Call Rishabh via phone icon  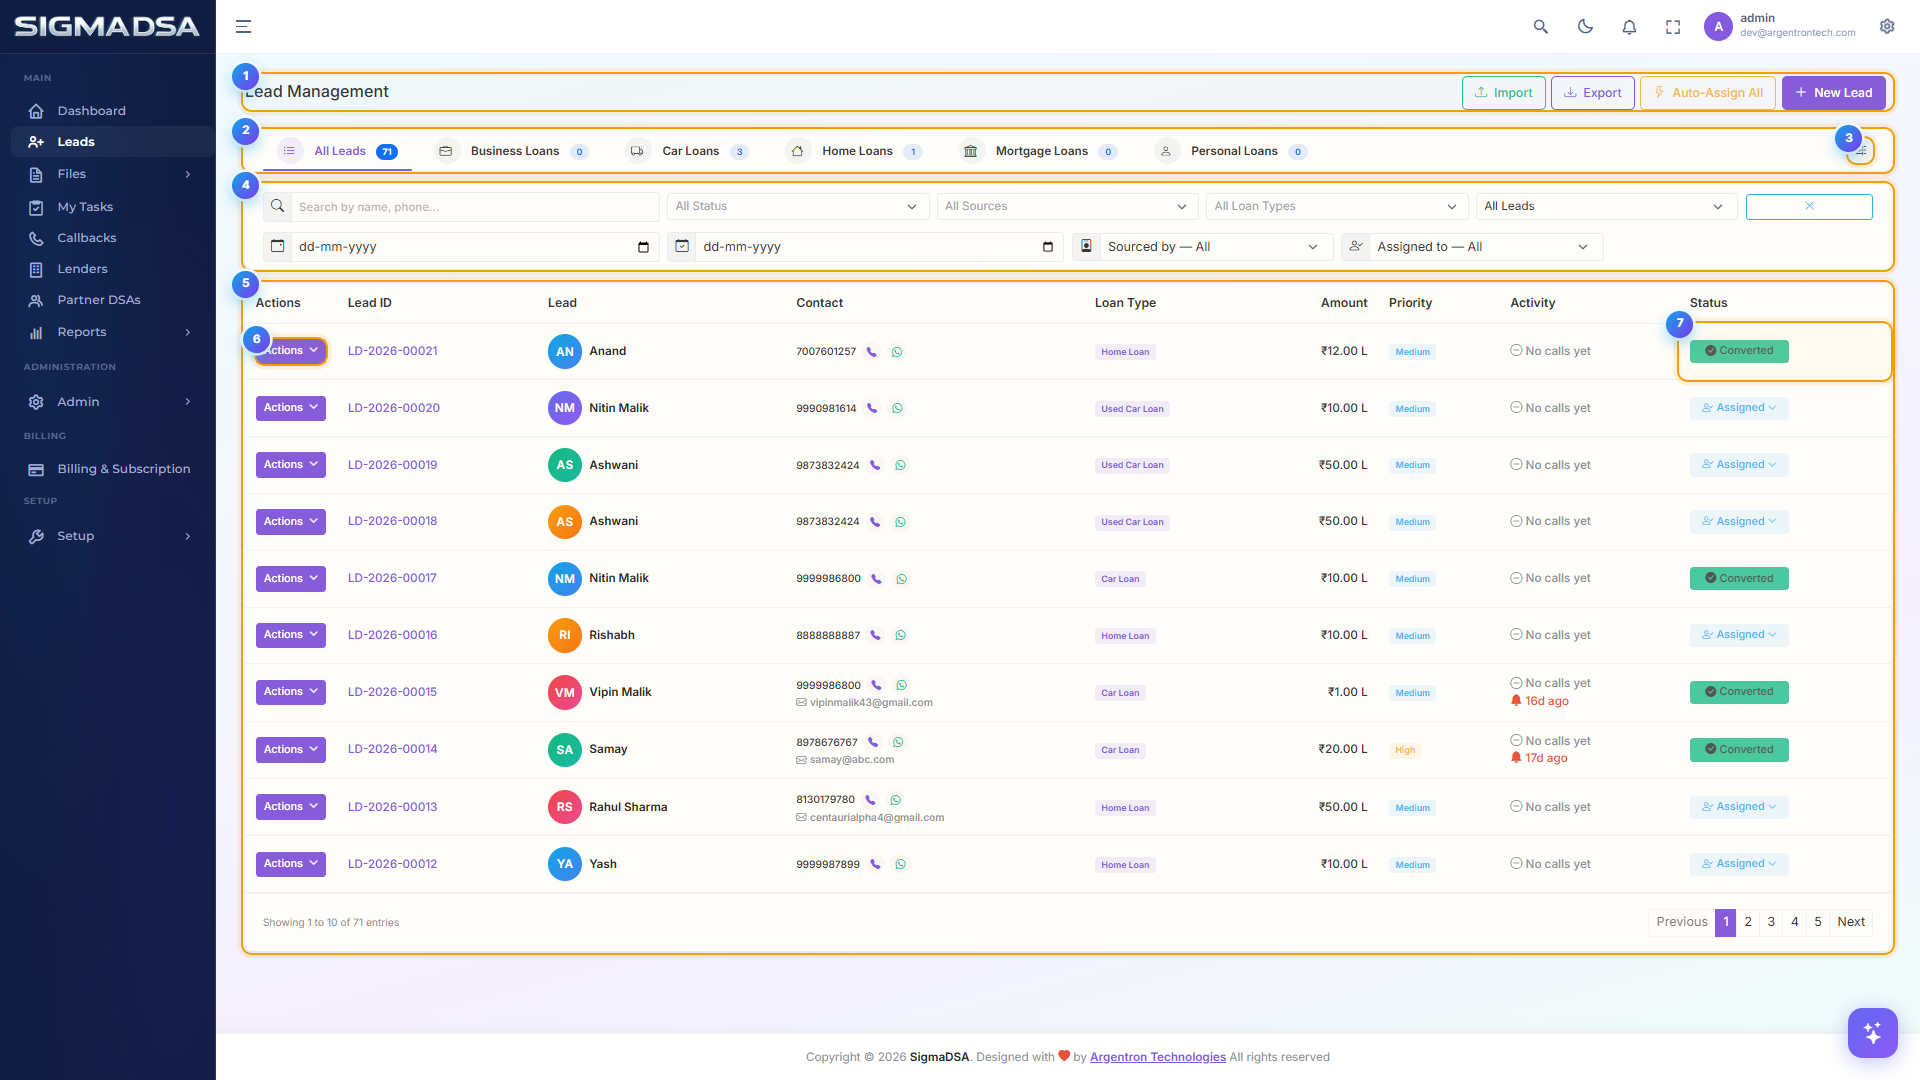(x=875, y=636)
